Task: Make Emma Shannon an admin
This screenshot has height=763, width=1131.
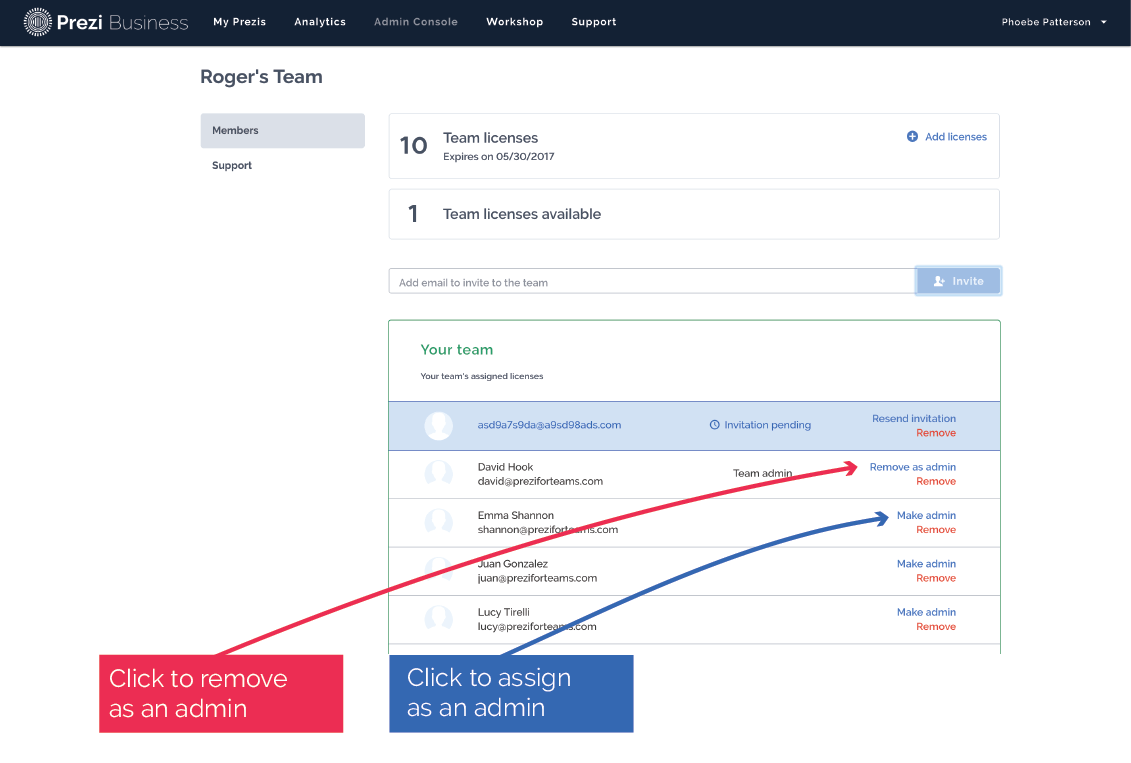Action: point(926,516)
